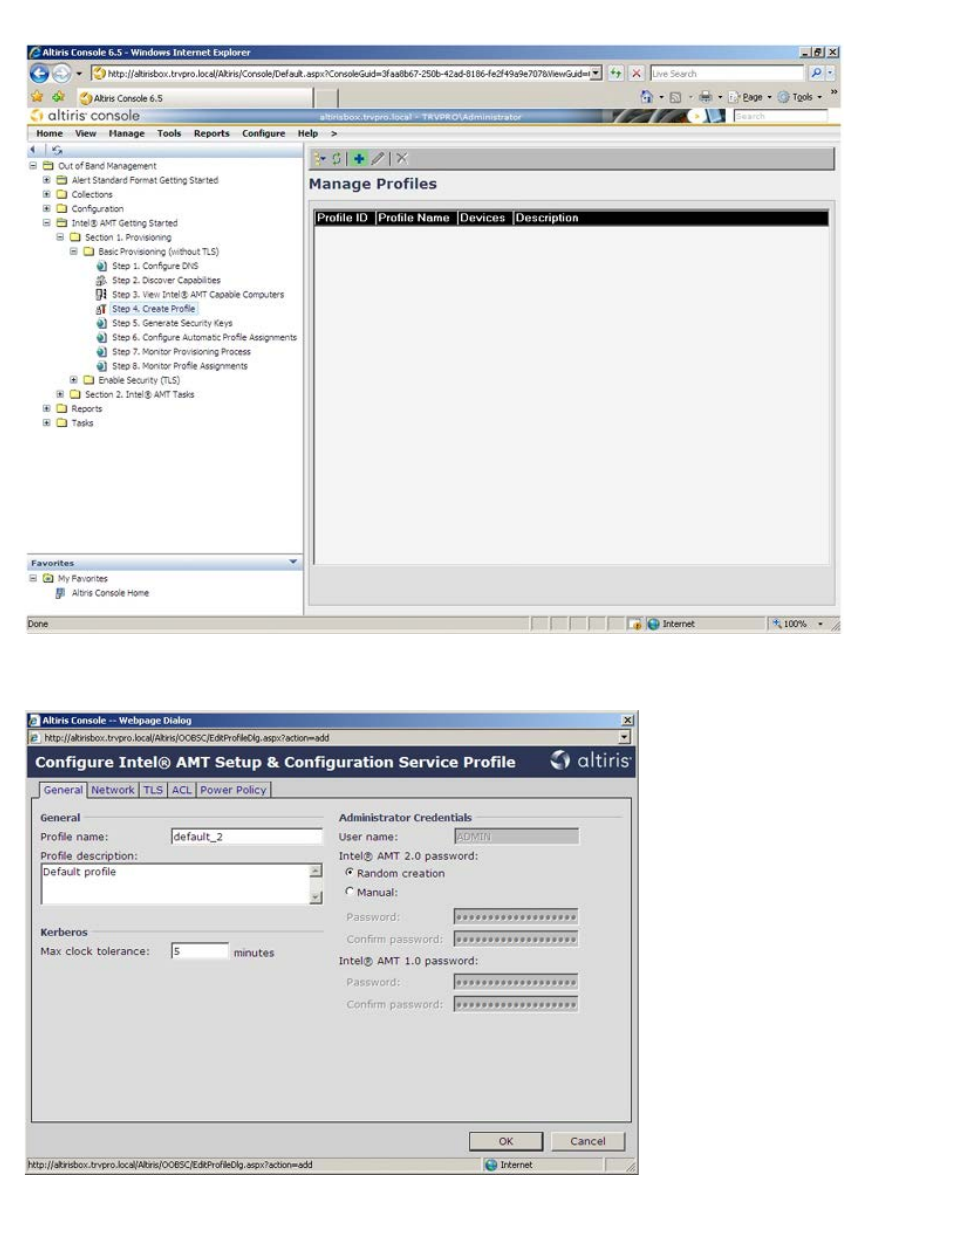This screenshot has width=954, height=1235.
Task: Switch to the TLS tab
Action: 153,790
